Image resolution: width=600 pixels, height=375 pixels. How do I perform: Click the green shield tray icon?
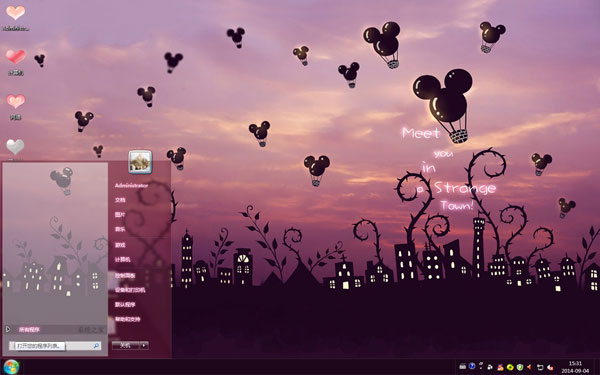pyautogui.click(x=520, y=367)
